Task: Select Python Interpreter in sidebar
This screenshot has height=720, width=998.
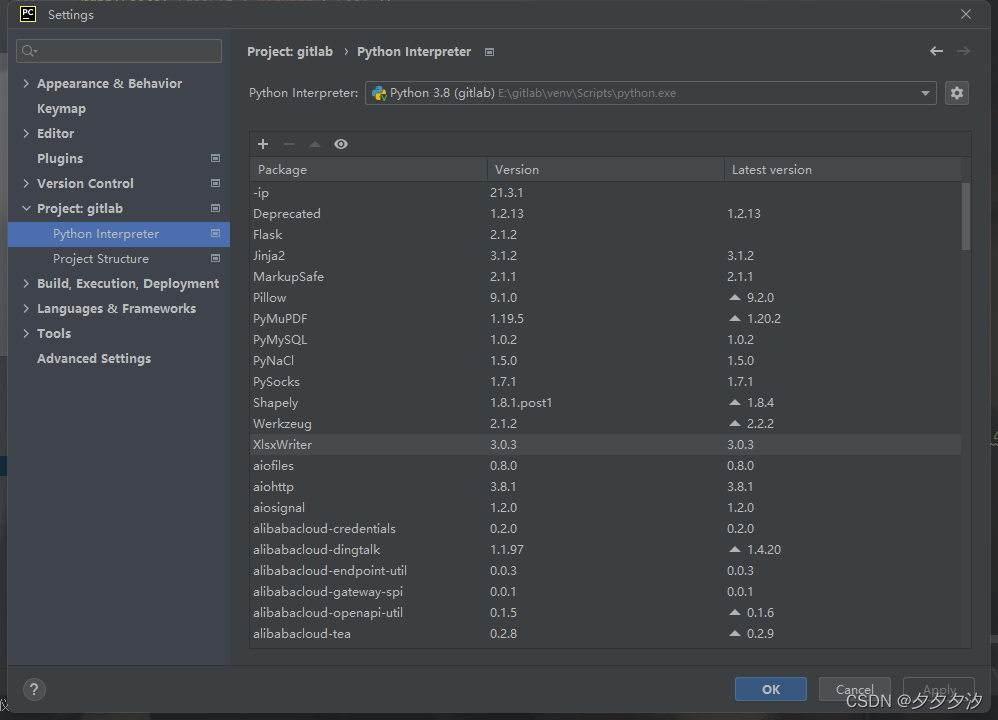Action: click(x=118, y=234)
